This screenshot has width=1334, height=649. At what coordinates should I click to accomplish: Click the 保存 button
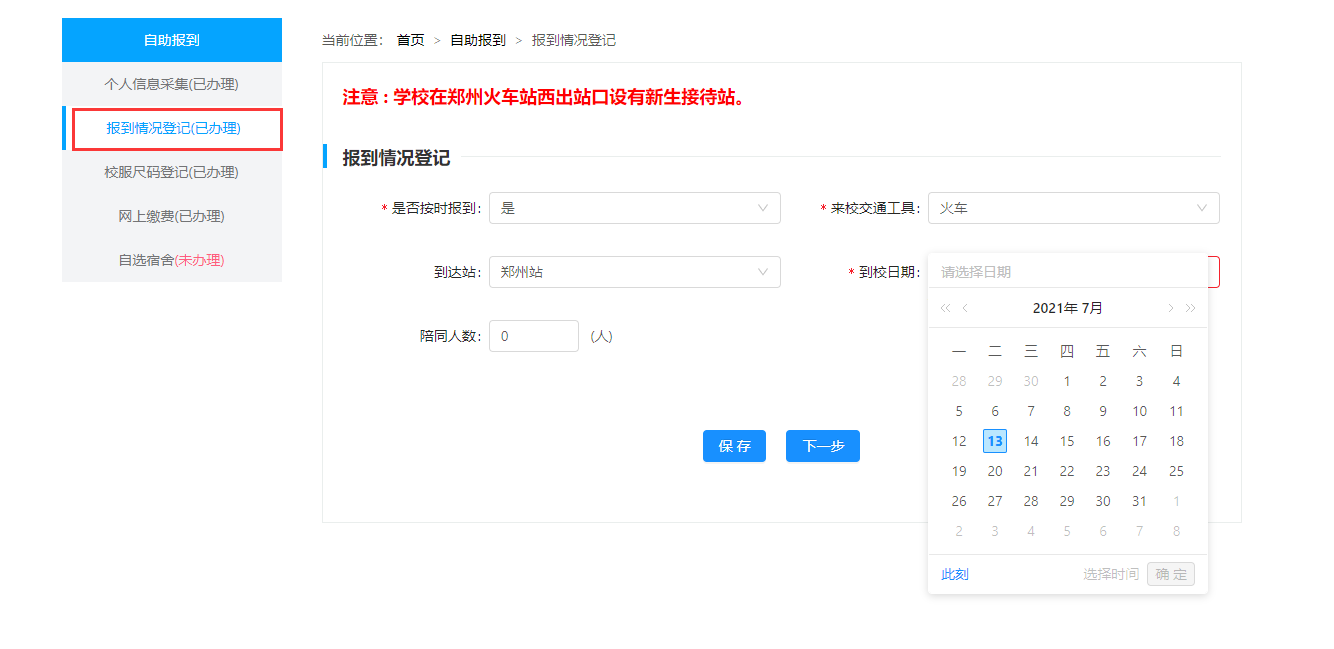[734, 446]
